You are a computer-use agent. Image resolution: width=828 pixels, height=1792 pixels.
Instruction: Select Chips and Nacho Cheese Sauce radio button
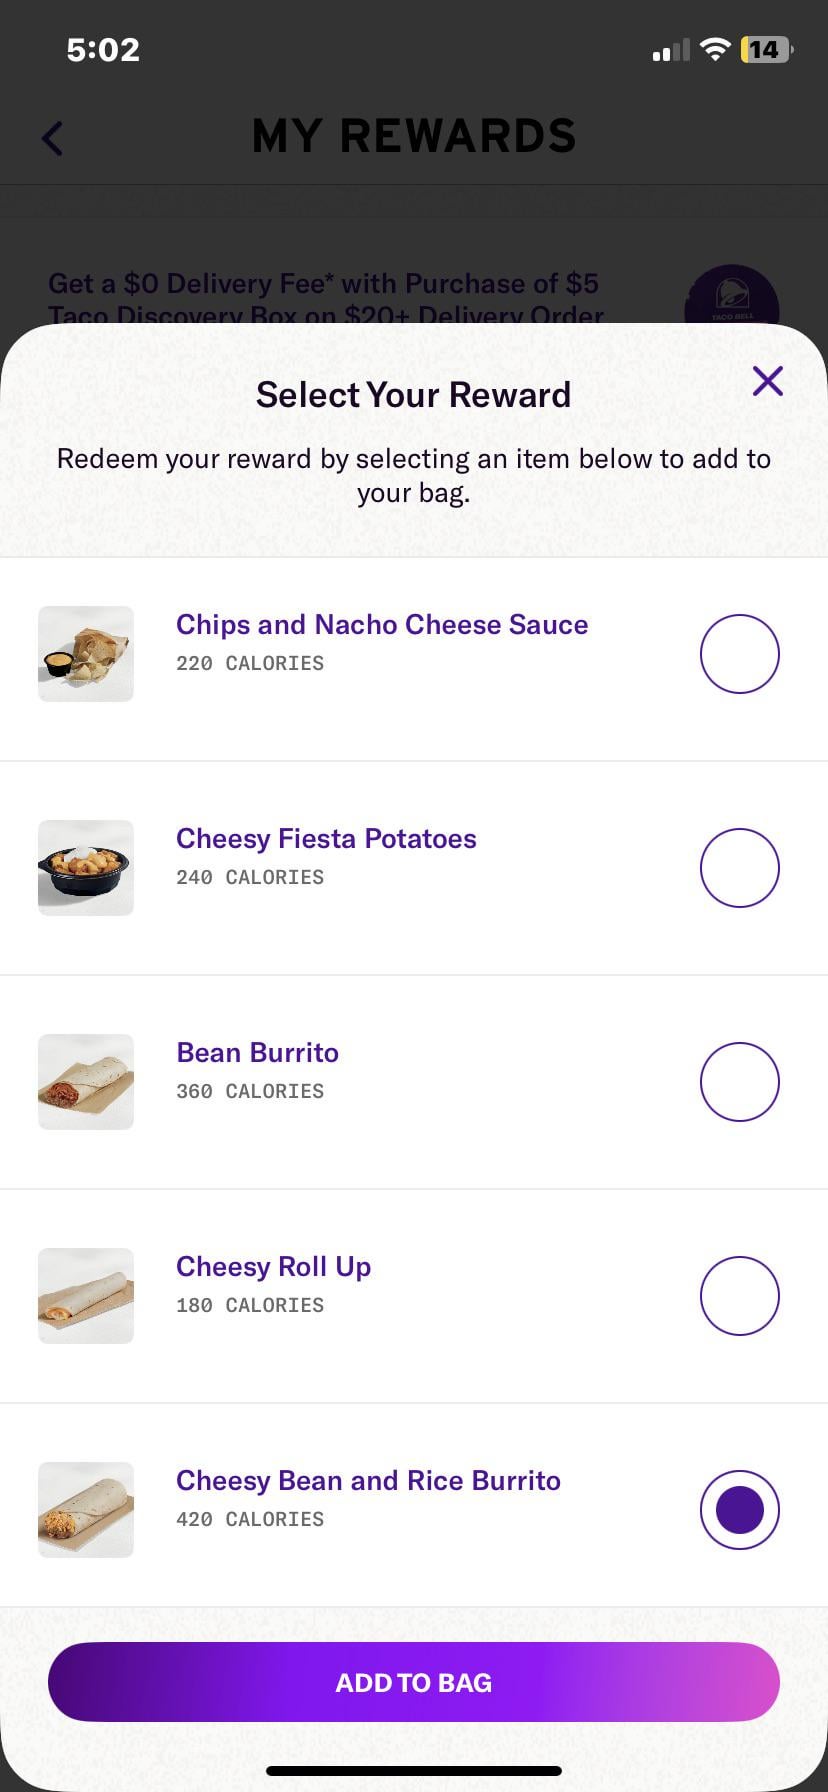739,654
